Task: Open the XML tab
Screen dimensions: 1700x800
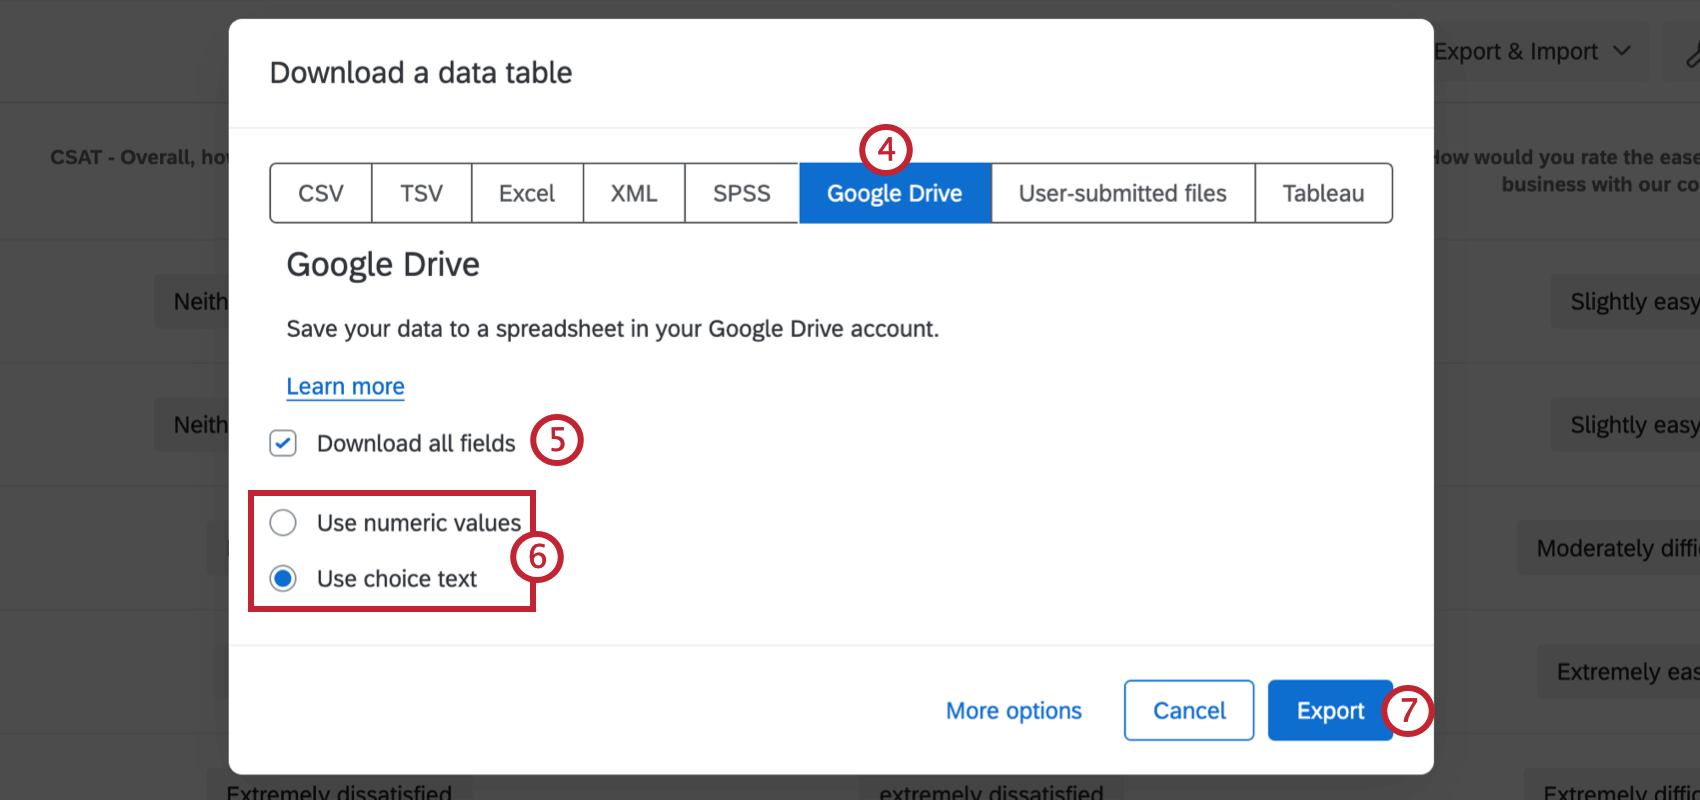Action: point(634,193)
